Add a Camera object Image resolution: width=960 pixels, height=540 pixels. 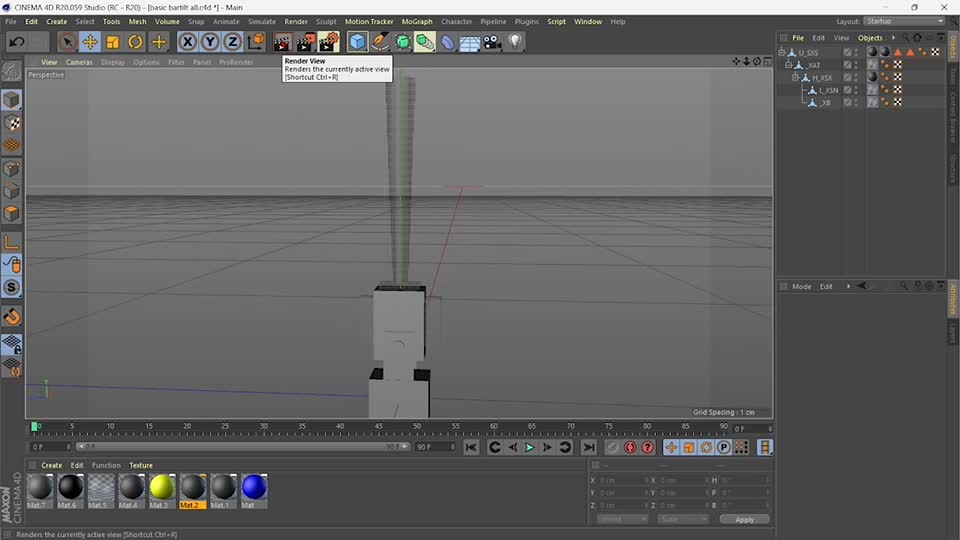(x=492, y=42)
